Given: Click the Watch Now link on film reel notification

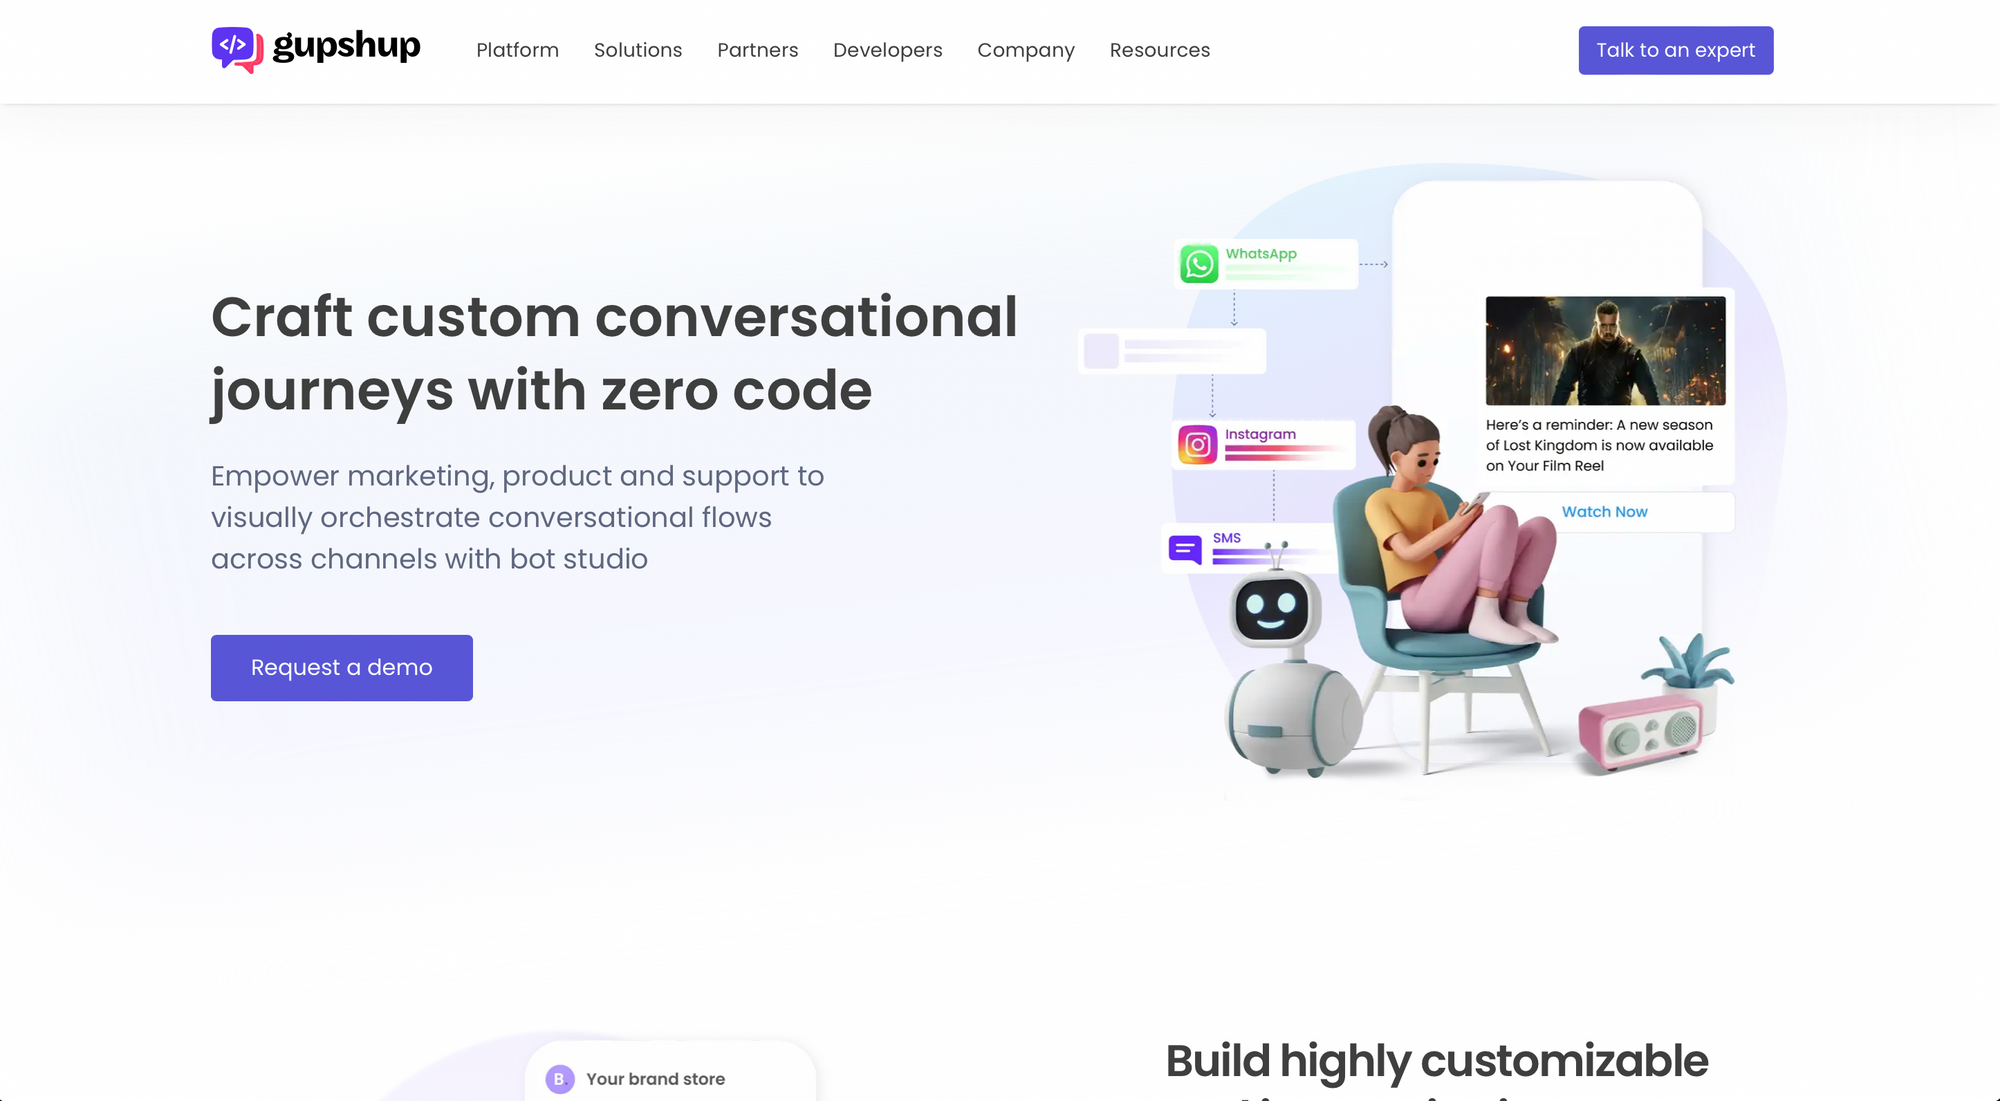Looking at the screenshot, I should click(x=1605, y=511).
